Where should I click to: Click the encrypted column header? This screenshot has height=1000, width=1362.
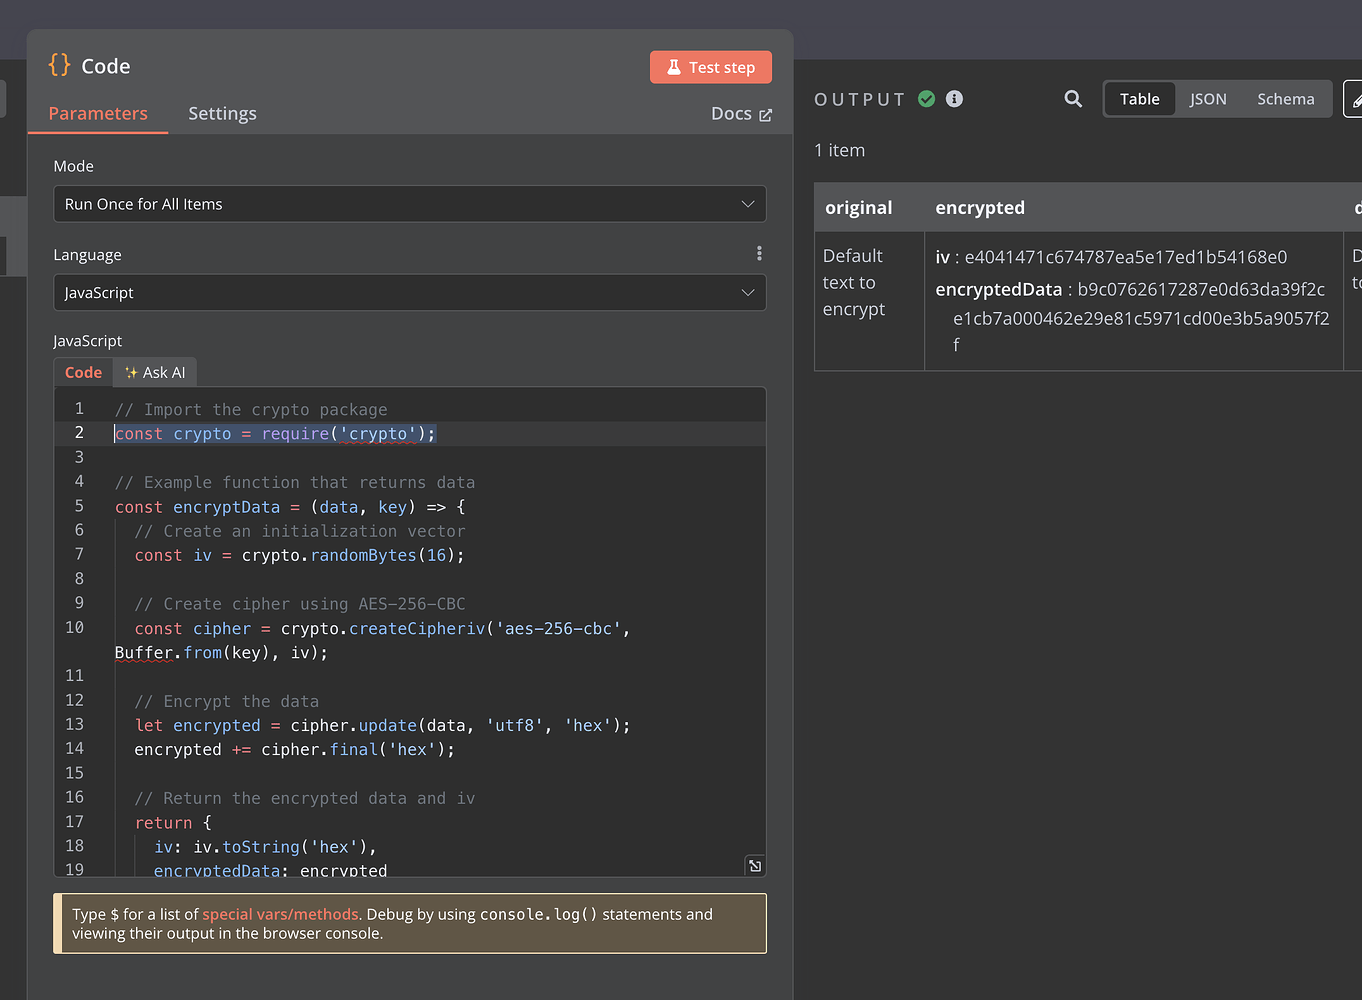(x=980, y=207)
